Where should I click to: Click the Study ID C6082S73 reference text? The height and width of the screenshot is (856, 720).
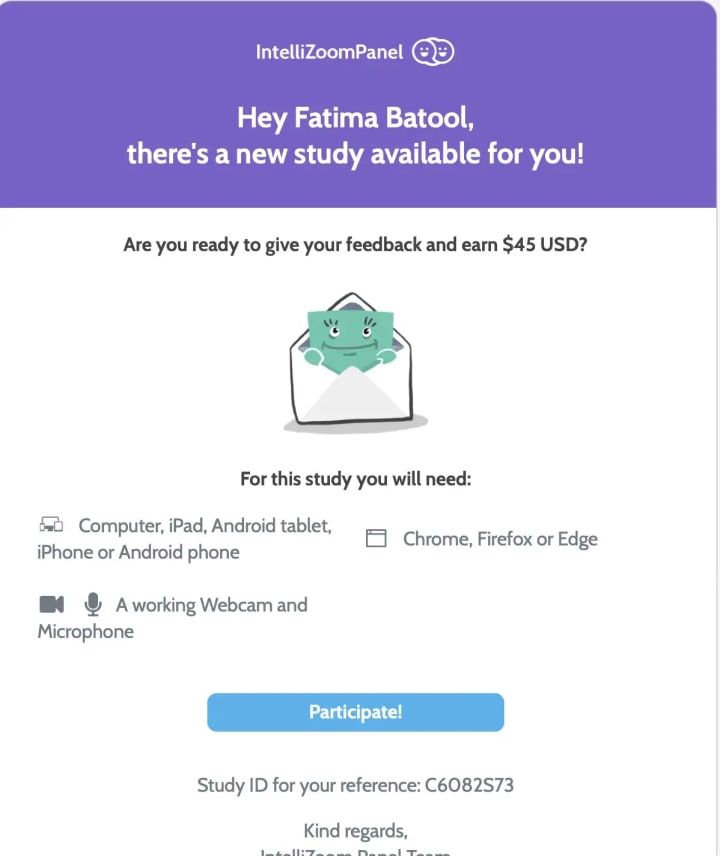pos(355,785)
